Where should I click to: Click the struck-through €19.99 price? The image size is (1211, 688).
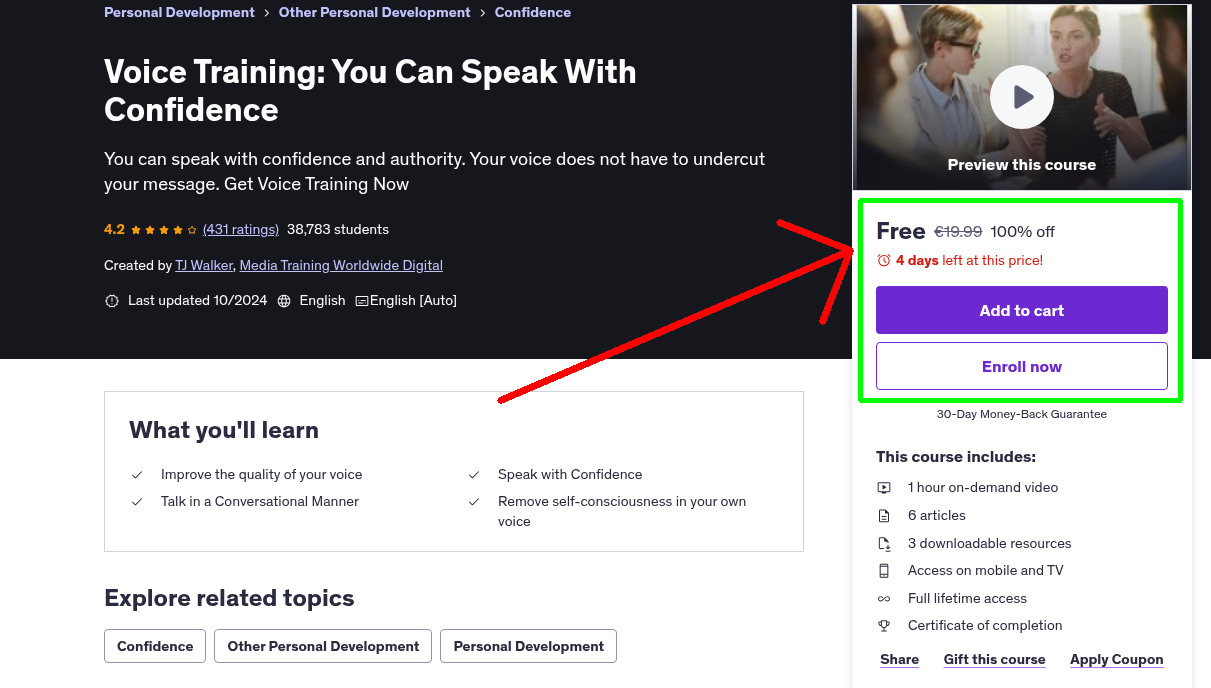pos(958,232)
